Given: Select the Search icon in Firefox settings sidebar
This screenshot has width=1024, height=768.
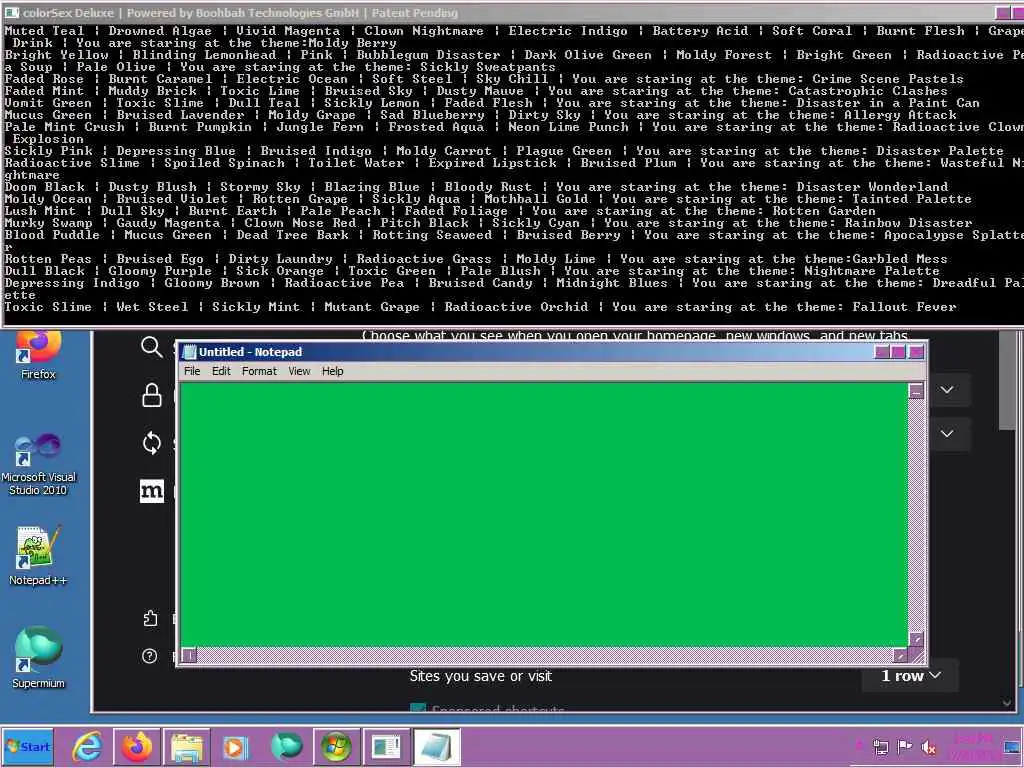Looking at the screenshot, I should click(152, 347).
